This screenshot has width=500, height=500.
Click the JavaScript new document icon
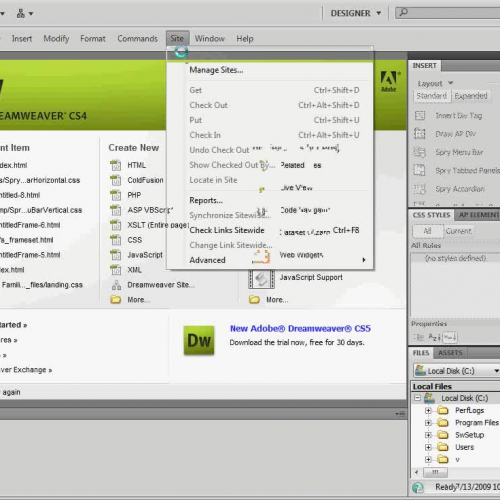tap(116, 255)
